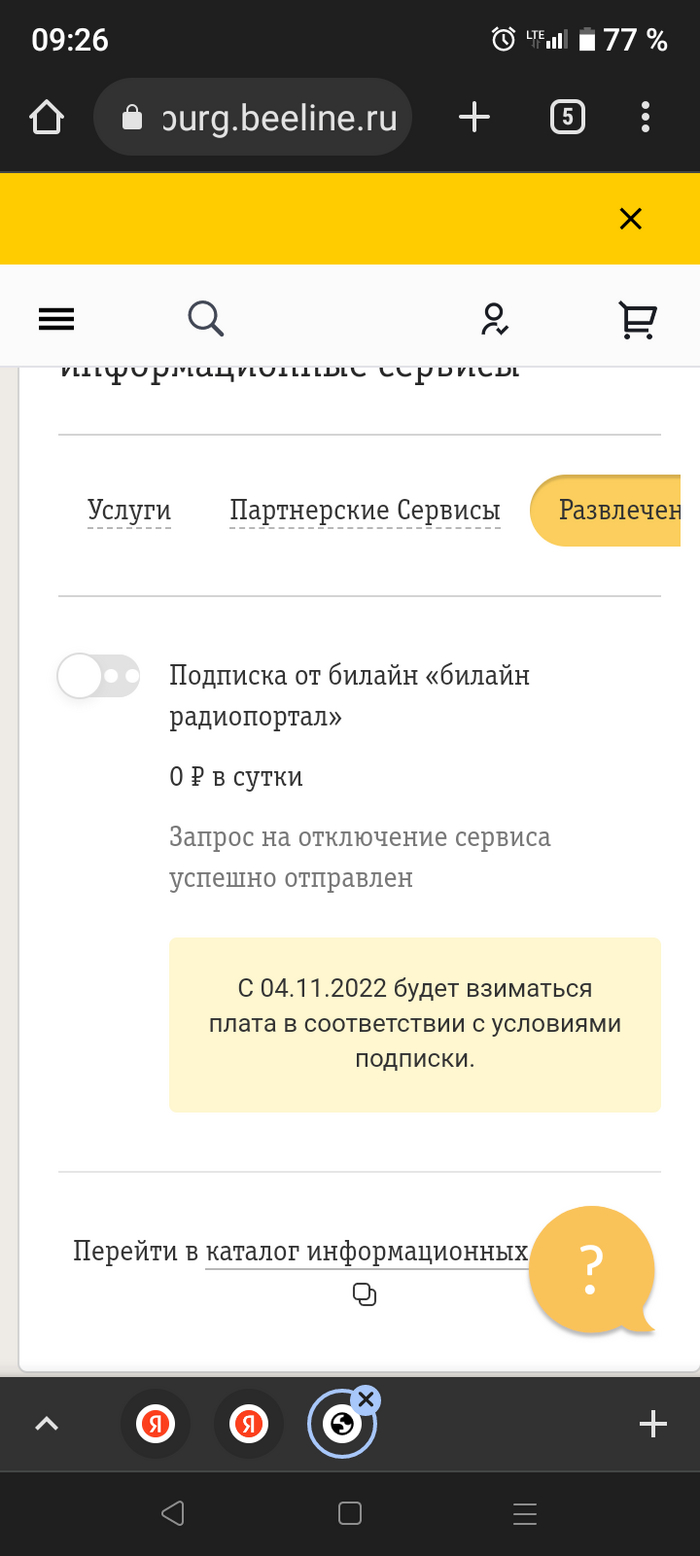Expand the bottom tab strip chevron
The image size is (700, 1556).
[47, 1423]
